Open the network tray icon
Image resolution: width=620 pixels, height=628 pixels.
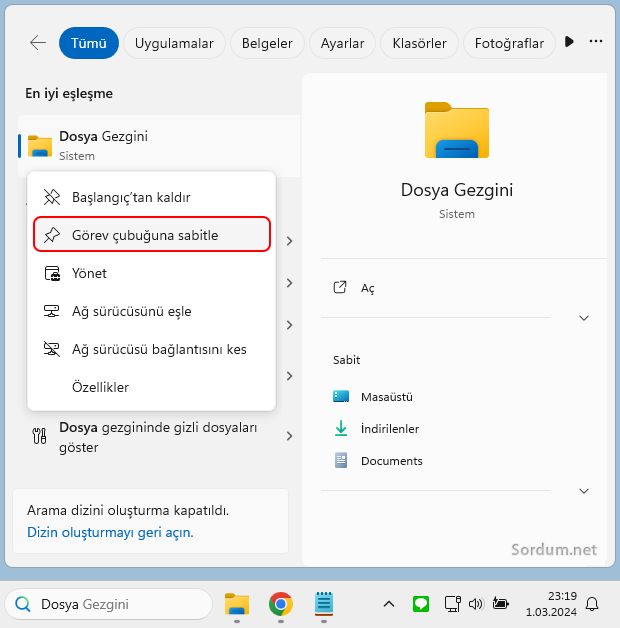(453, 604)
